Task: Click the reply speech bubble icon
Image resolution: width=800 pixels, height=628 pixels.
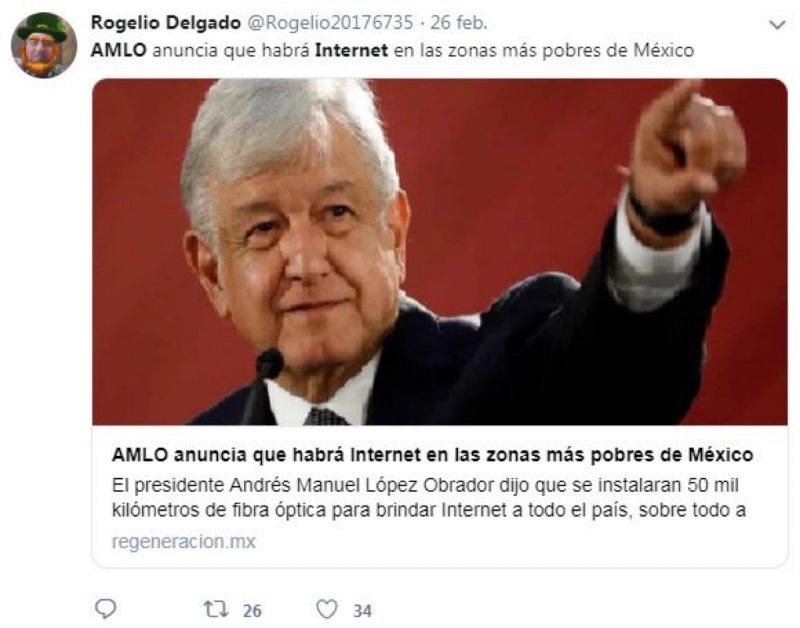Action: [106, 609]
